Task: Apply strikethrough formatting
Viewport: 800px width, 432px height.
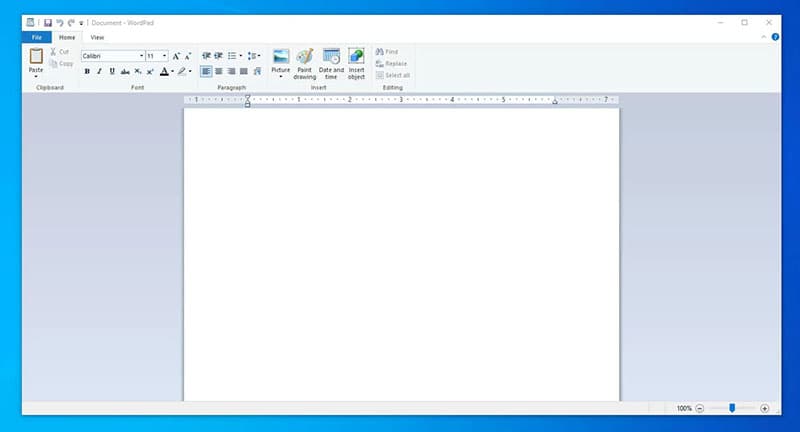Action: pos(124,72)
